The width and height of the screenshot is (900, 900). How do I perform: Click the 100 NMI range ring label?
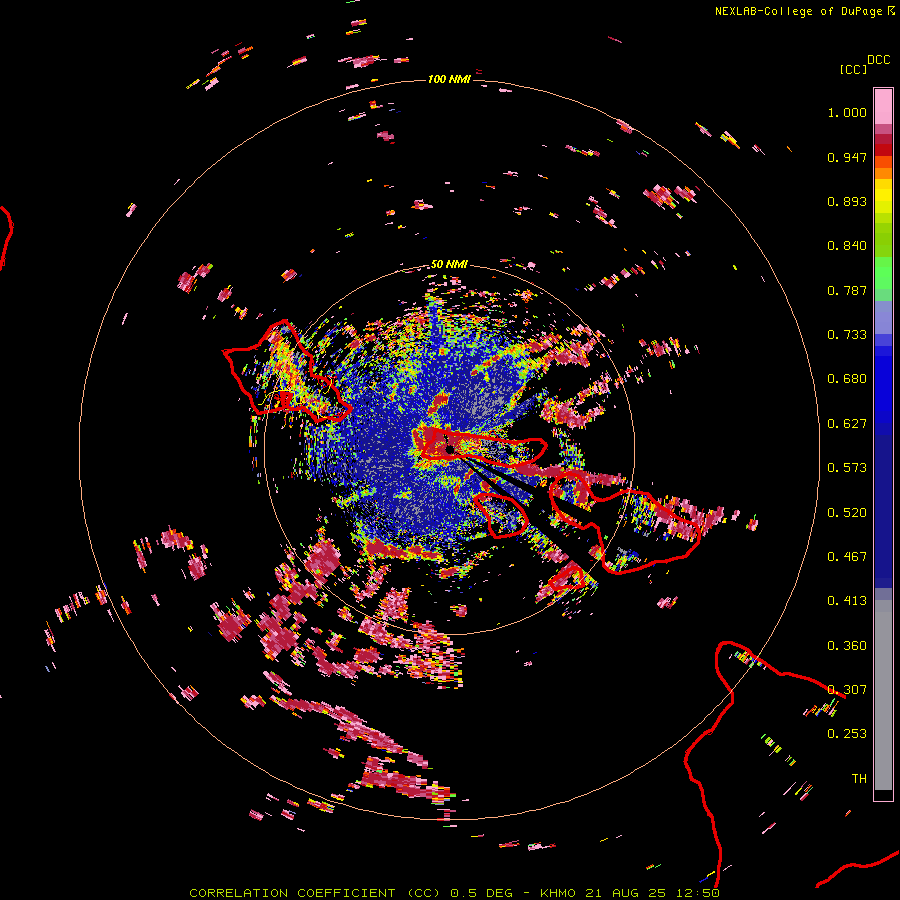pyautogui.click(x=449, y=79)
